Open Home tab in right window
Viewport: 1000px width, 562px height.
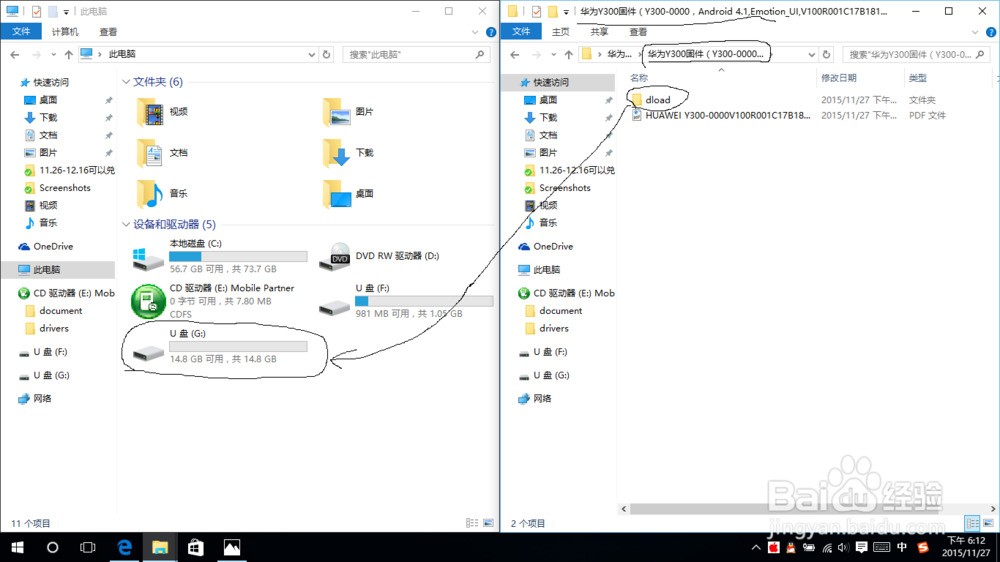pyautogui.click(x=561, y=32)
